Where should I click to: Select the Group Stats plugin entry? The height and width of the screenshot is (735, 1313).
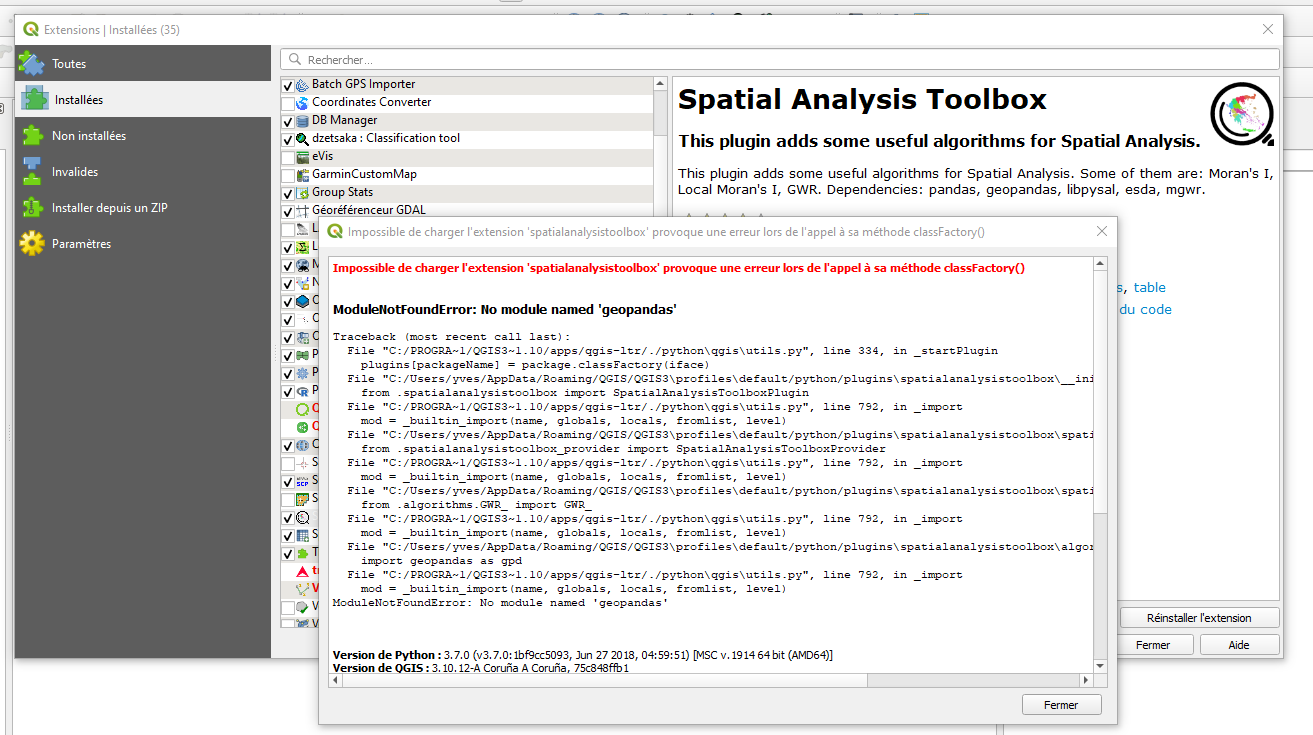point(340,191)
